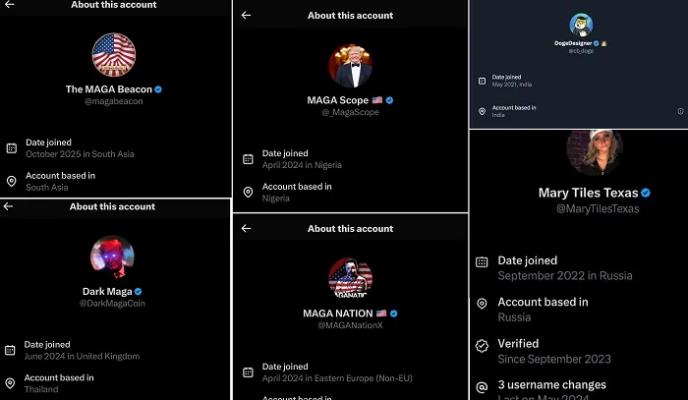Click the location pin next to Nigeria account base
This screenshot has height=400, width=688.
(x=248, y=192)
